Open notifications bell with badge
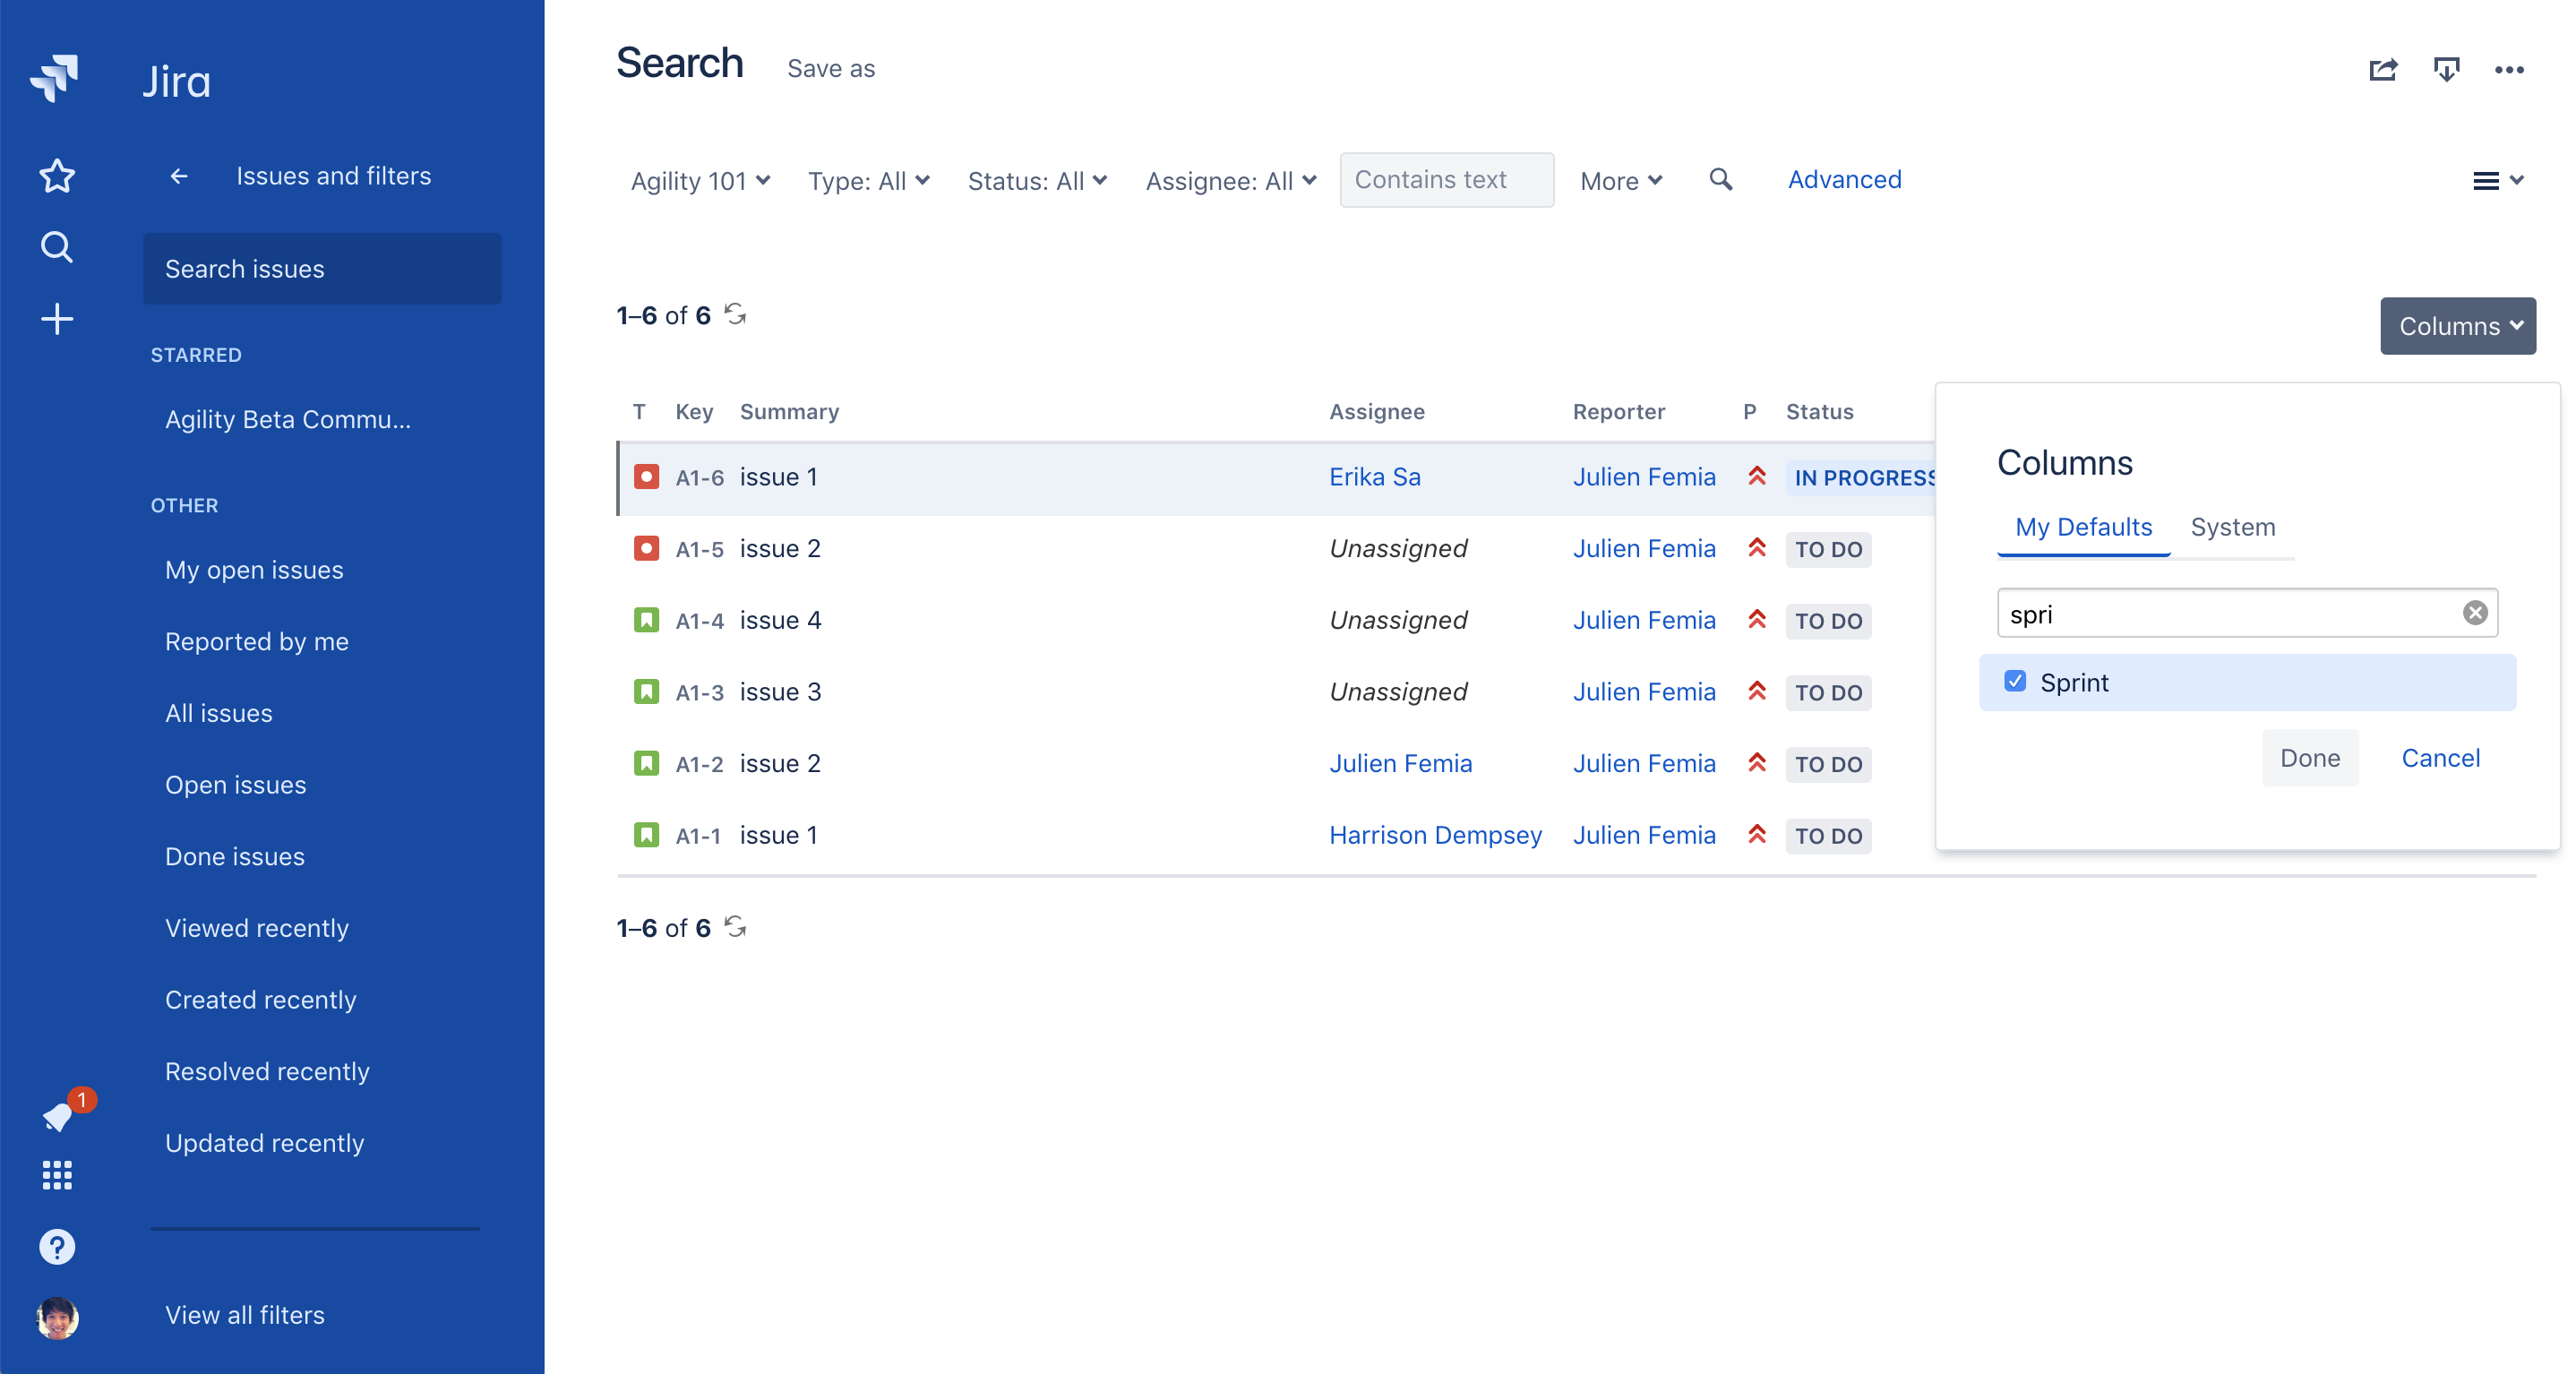This screenshot has height=1374, width=2576. pos(57,1117)
